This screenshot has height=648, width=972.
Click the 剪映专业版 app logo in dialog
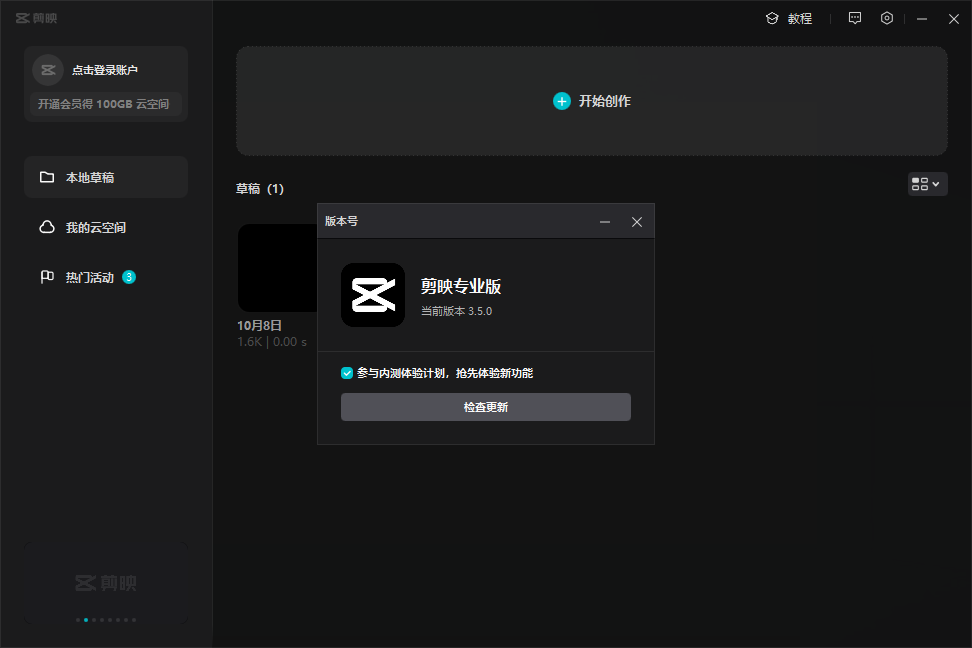[x=373, y=295]
